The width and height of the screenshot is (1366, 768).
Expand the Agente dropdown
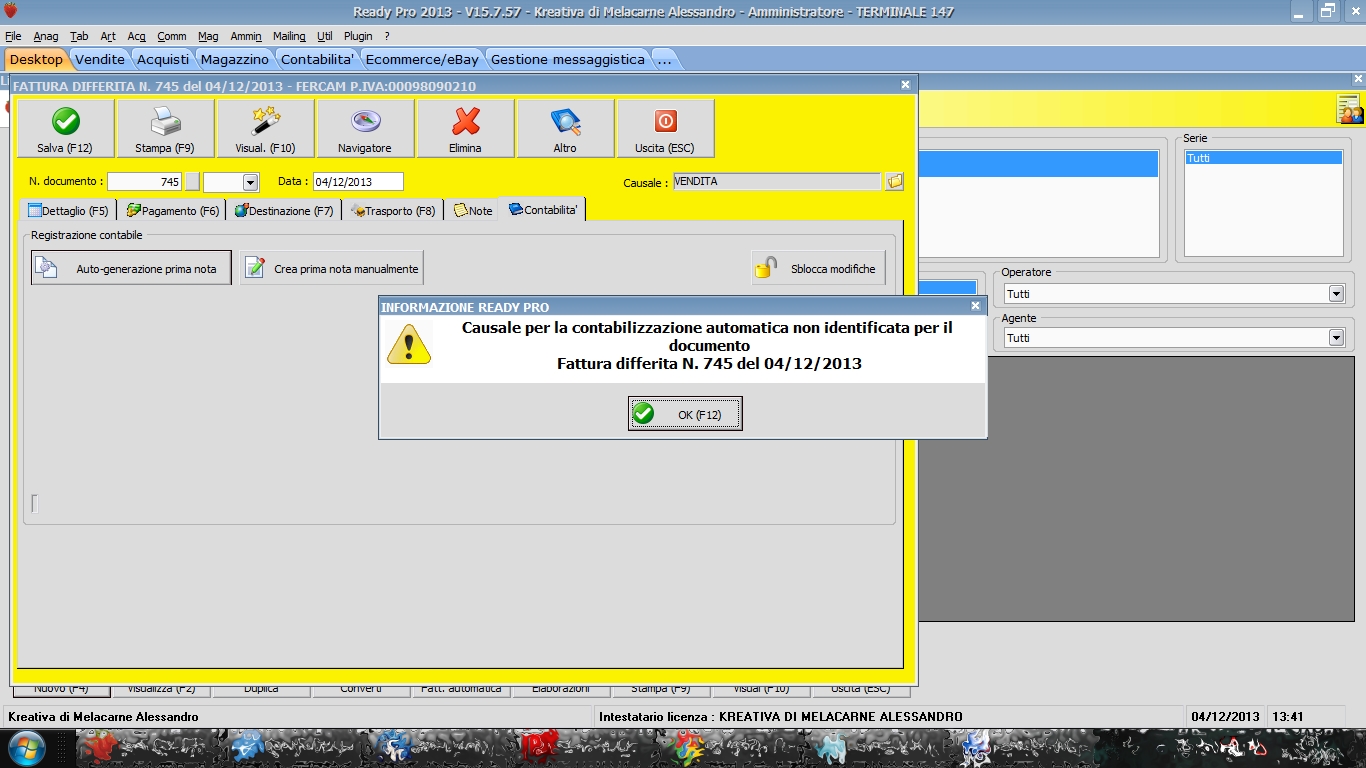[x=1336, y=338]
